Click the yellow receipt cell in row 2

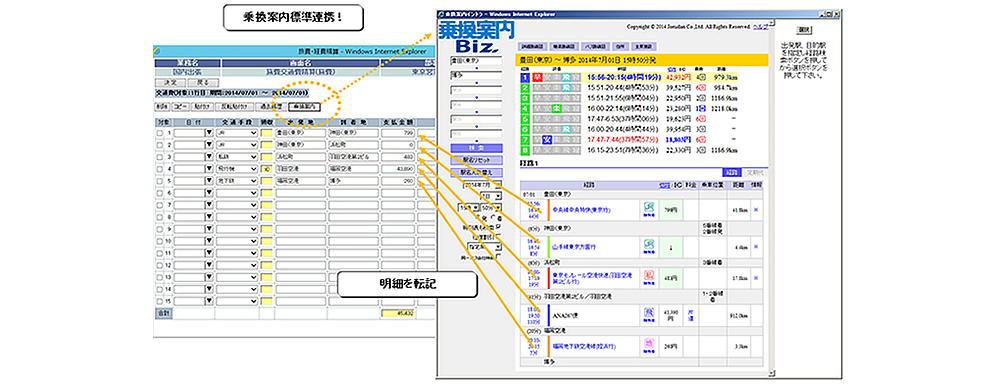pyautogui.click(x=266, y=145)
